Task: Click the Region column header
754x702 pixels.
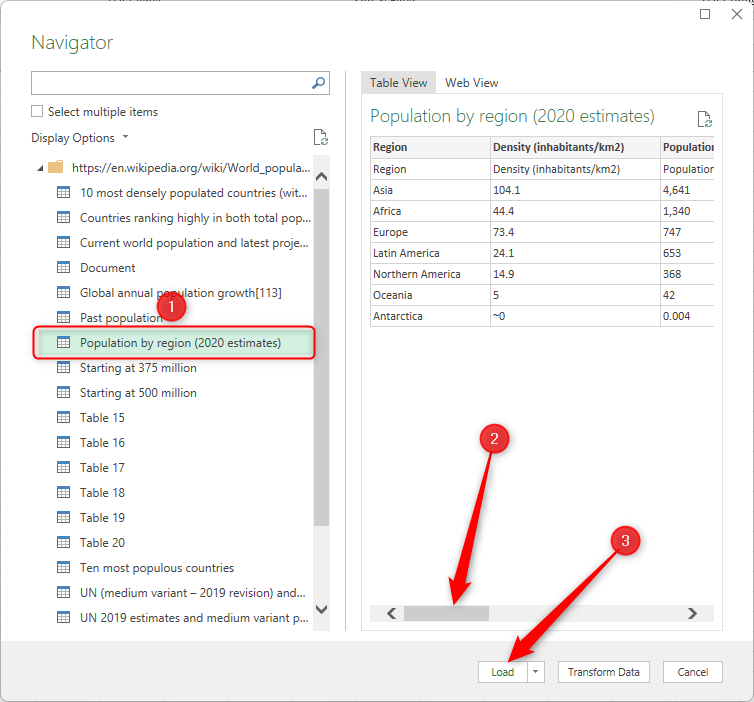Action: point(430,147)
